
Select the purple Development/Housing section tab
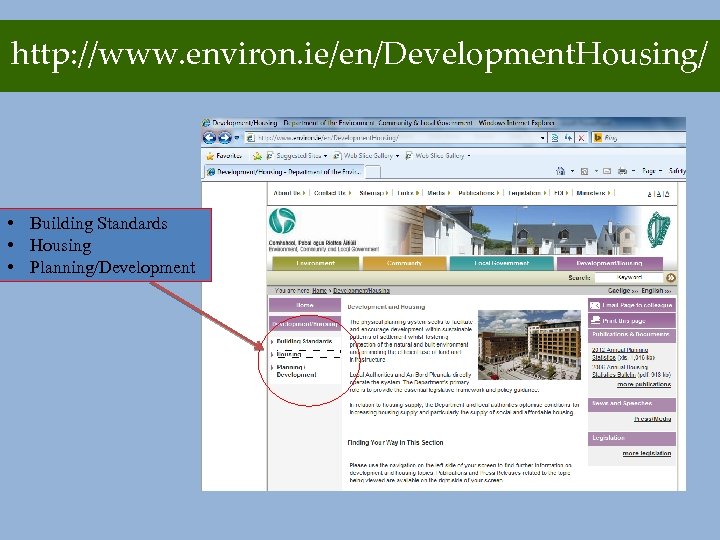point(609,263)
